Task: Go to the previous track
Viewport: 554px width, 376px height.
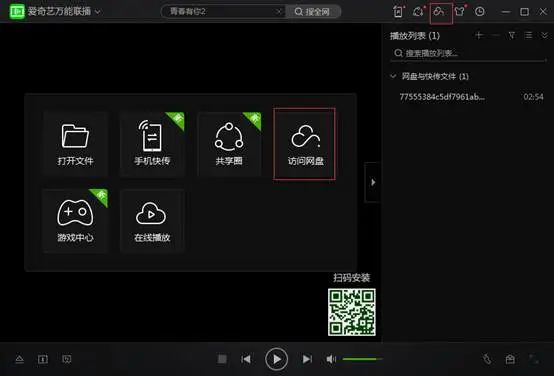Action: (246, 359)
